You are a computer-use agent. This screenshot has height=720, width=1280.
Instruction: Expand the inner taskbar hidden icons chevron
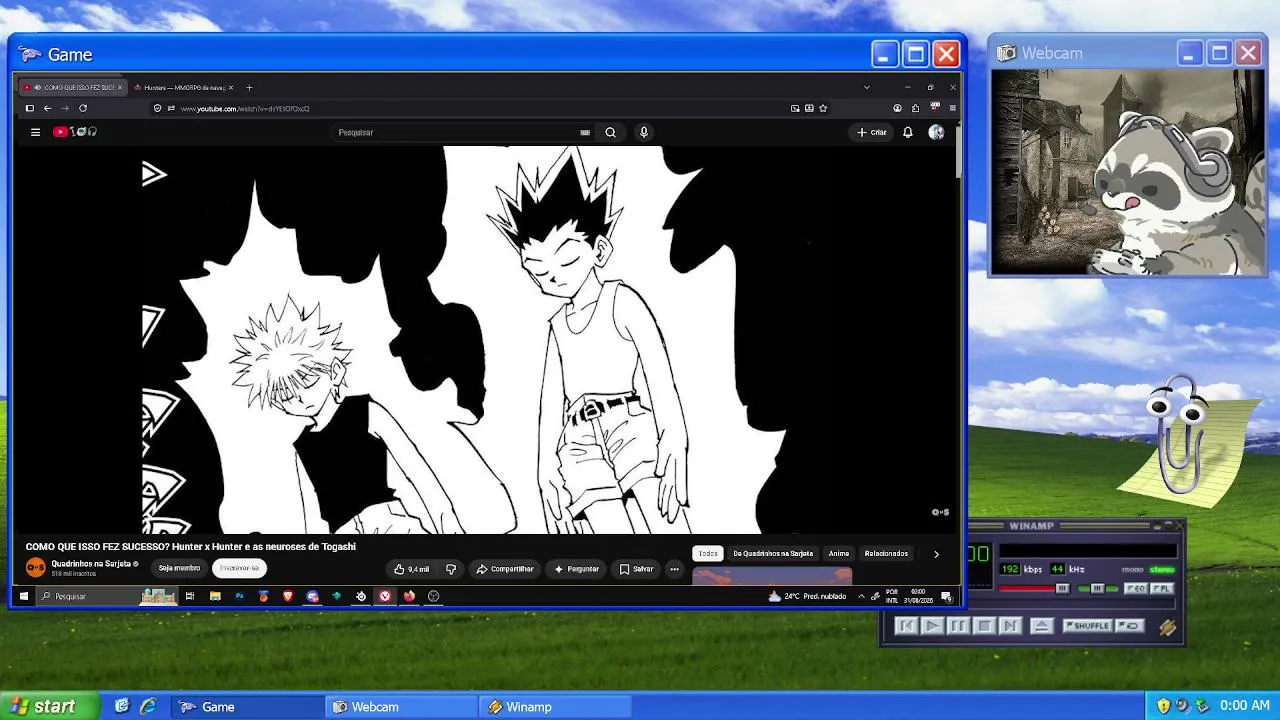(x=861, y=596)
